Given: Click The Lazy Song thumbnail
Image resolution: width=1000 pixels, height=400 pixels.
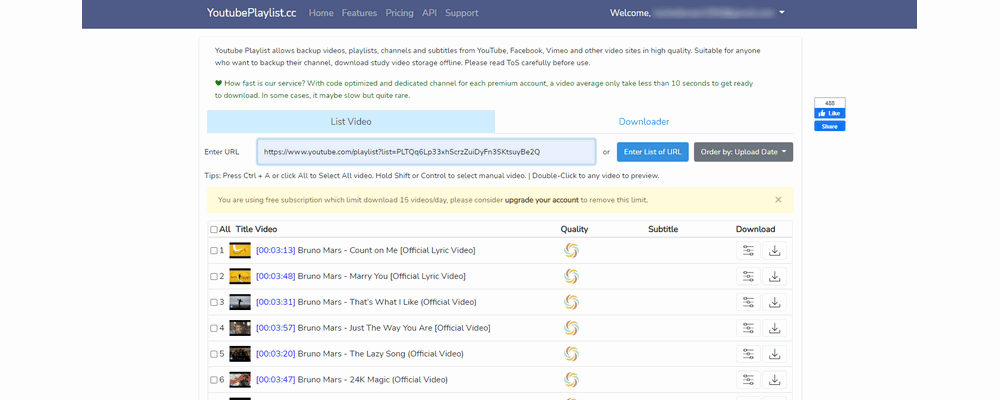Looking at the screenshot, I should 240,354.
